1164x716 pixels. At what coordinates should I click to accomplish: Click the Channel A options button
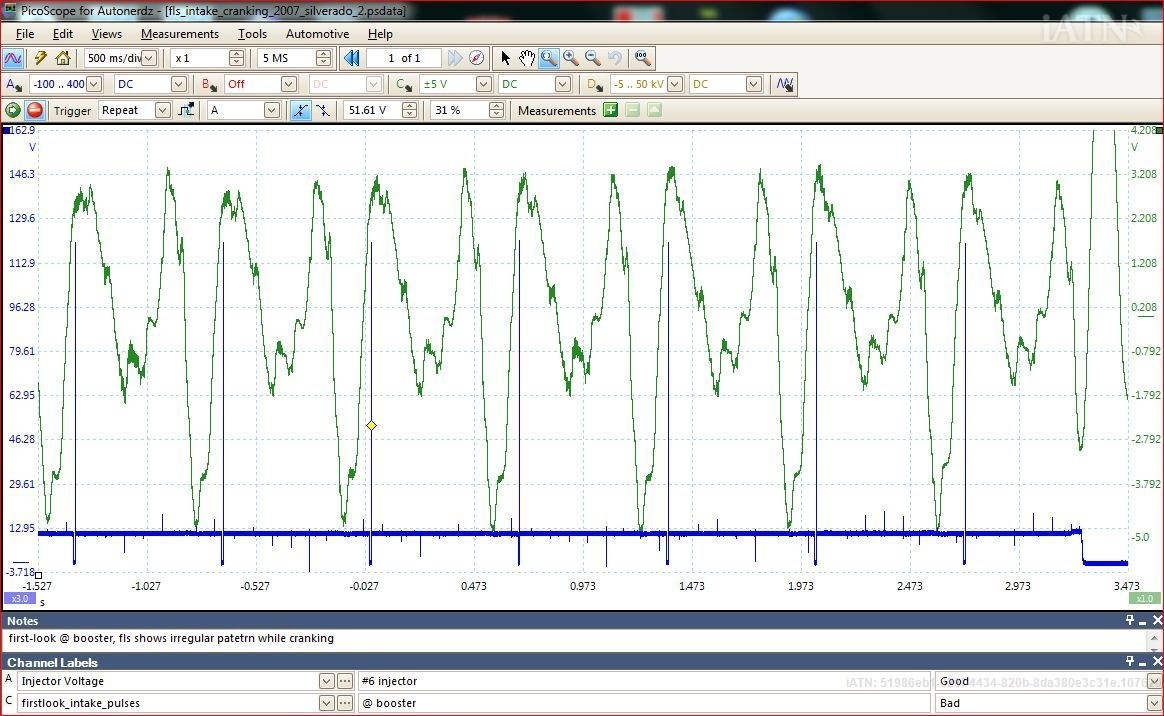[x=15, y=84]
